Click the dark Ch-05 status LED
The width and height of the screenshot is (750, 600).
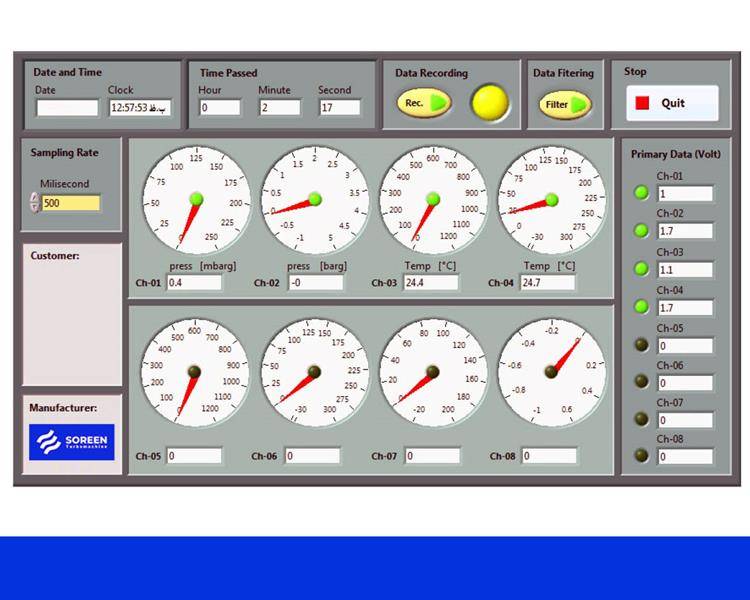pyautogui.click(x=641, y=344)
